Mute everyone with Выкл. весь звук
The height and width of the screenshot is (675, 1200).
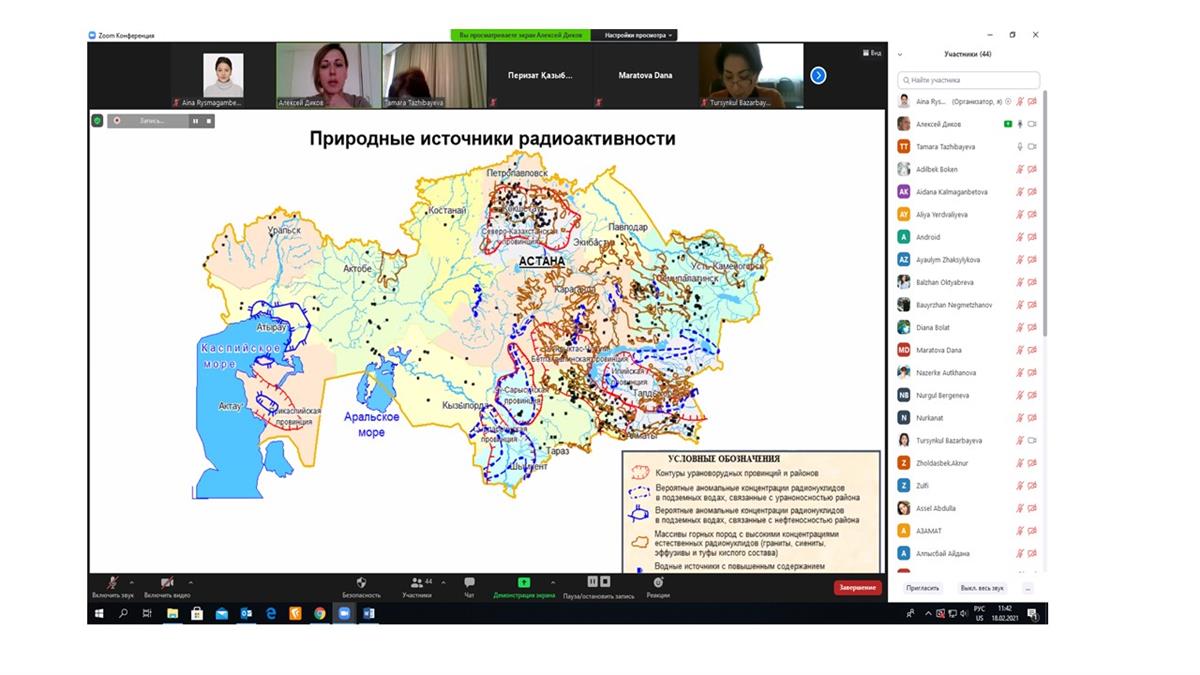(981, 588)
